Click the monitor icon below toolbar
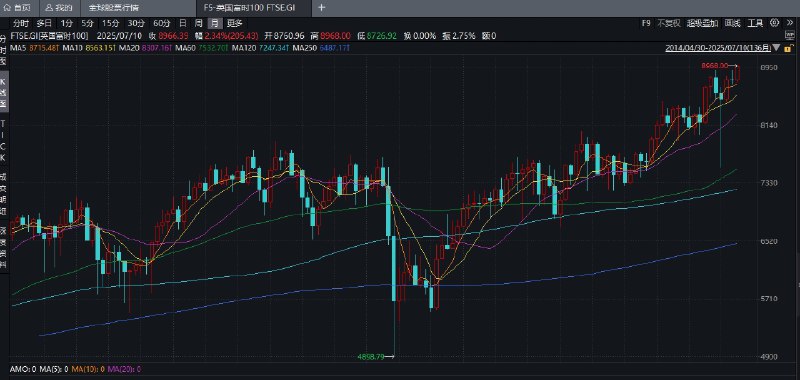The width and height of the screenshot is (800, 380). pyautogui.click(x=790, y=36)
